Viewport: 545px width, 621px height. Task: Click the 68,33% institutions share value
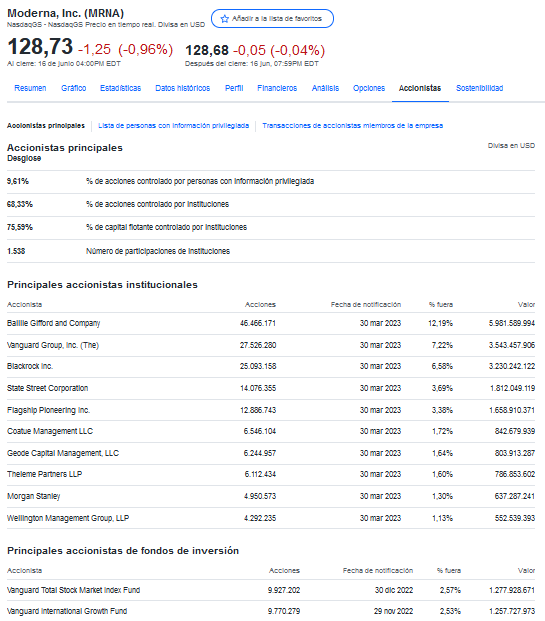click(20, 204)
